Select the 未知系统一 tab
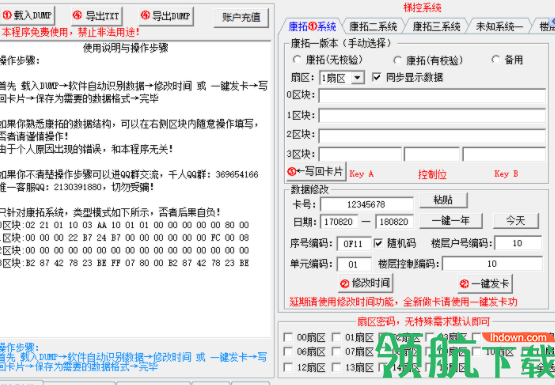 (x=499, y=27)
